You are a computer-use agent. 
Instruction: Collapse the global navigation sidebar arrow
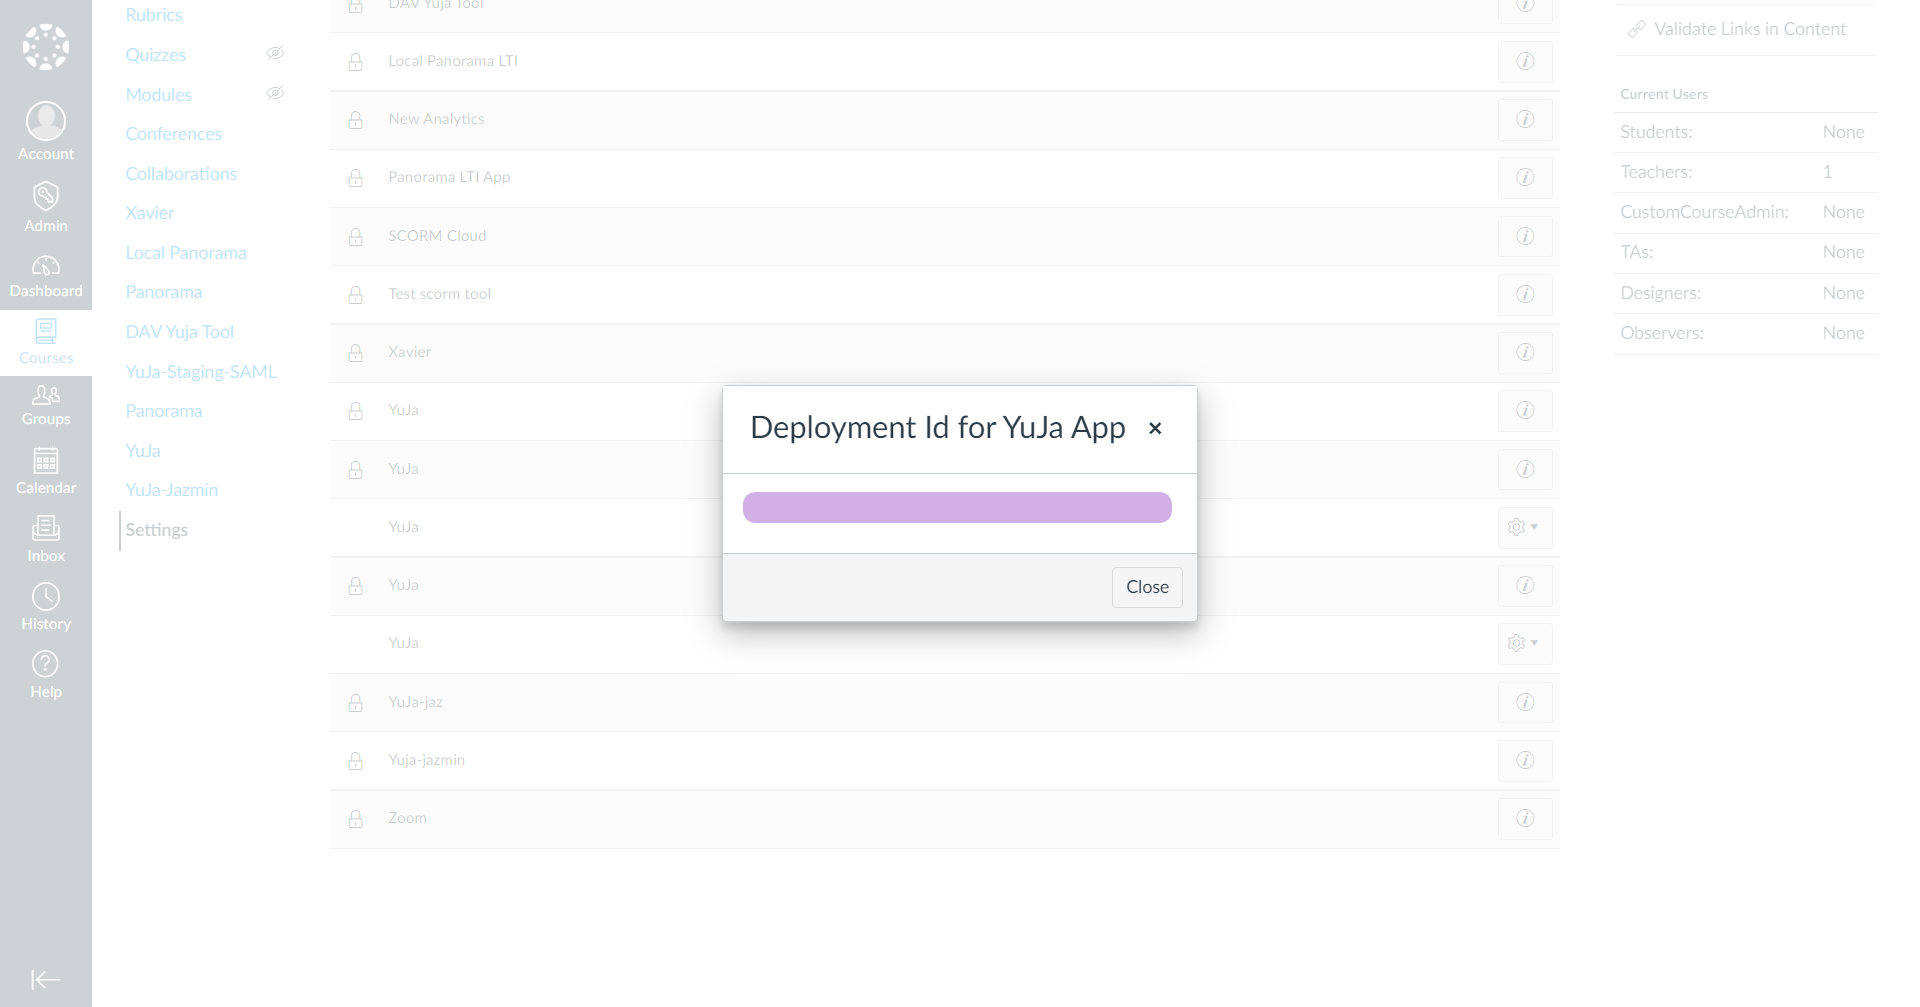pyautogui.click(x=46, y=979)
